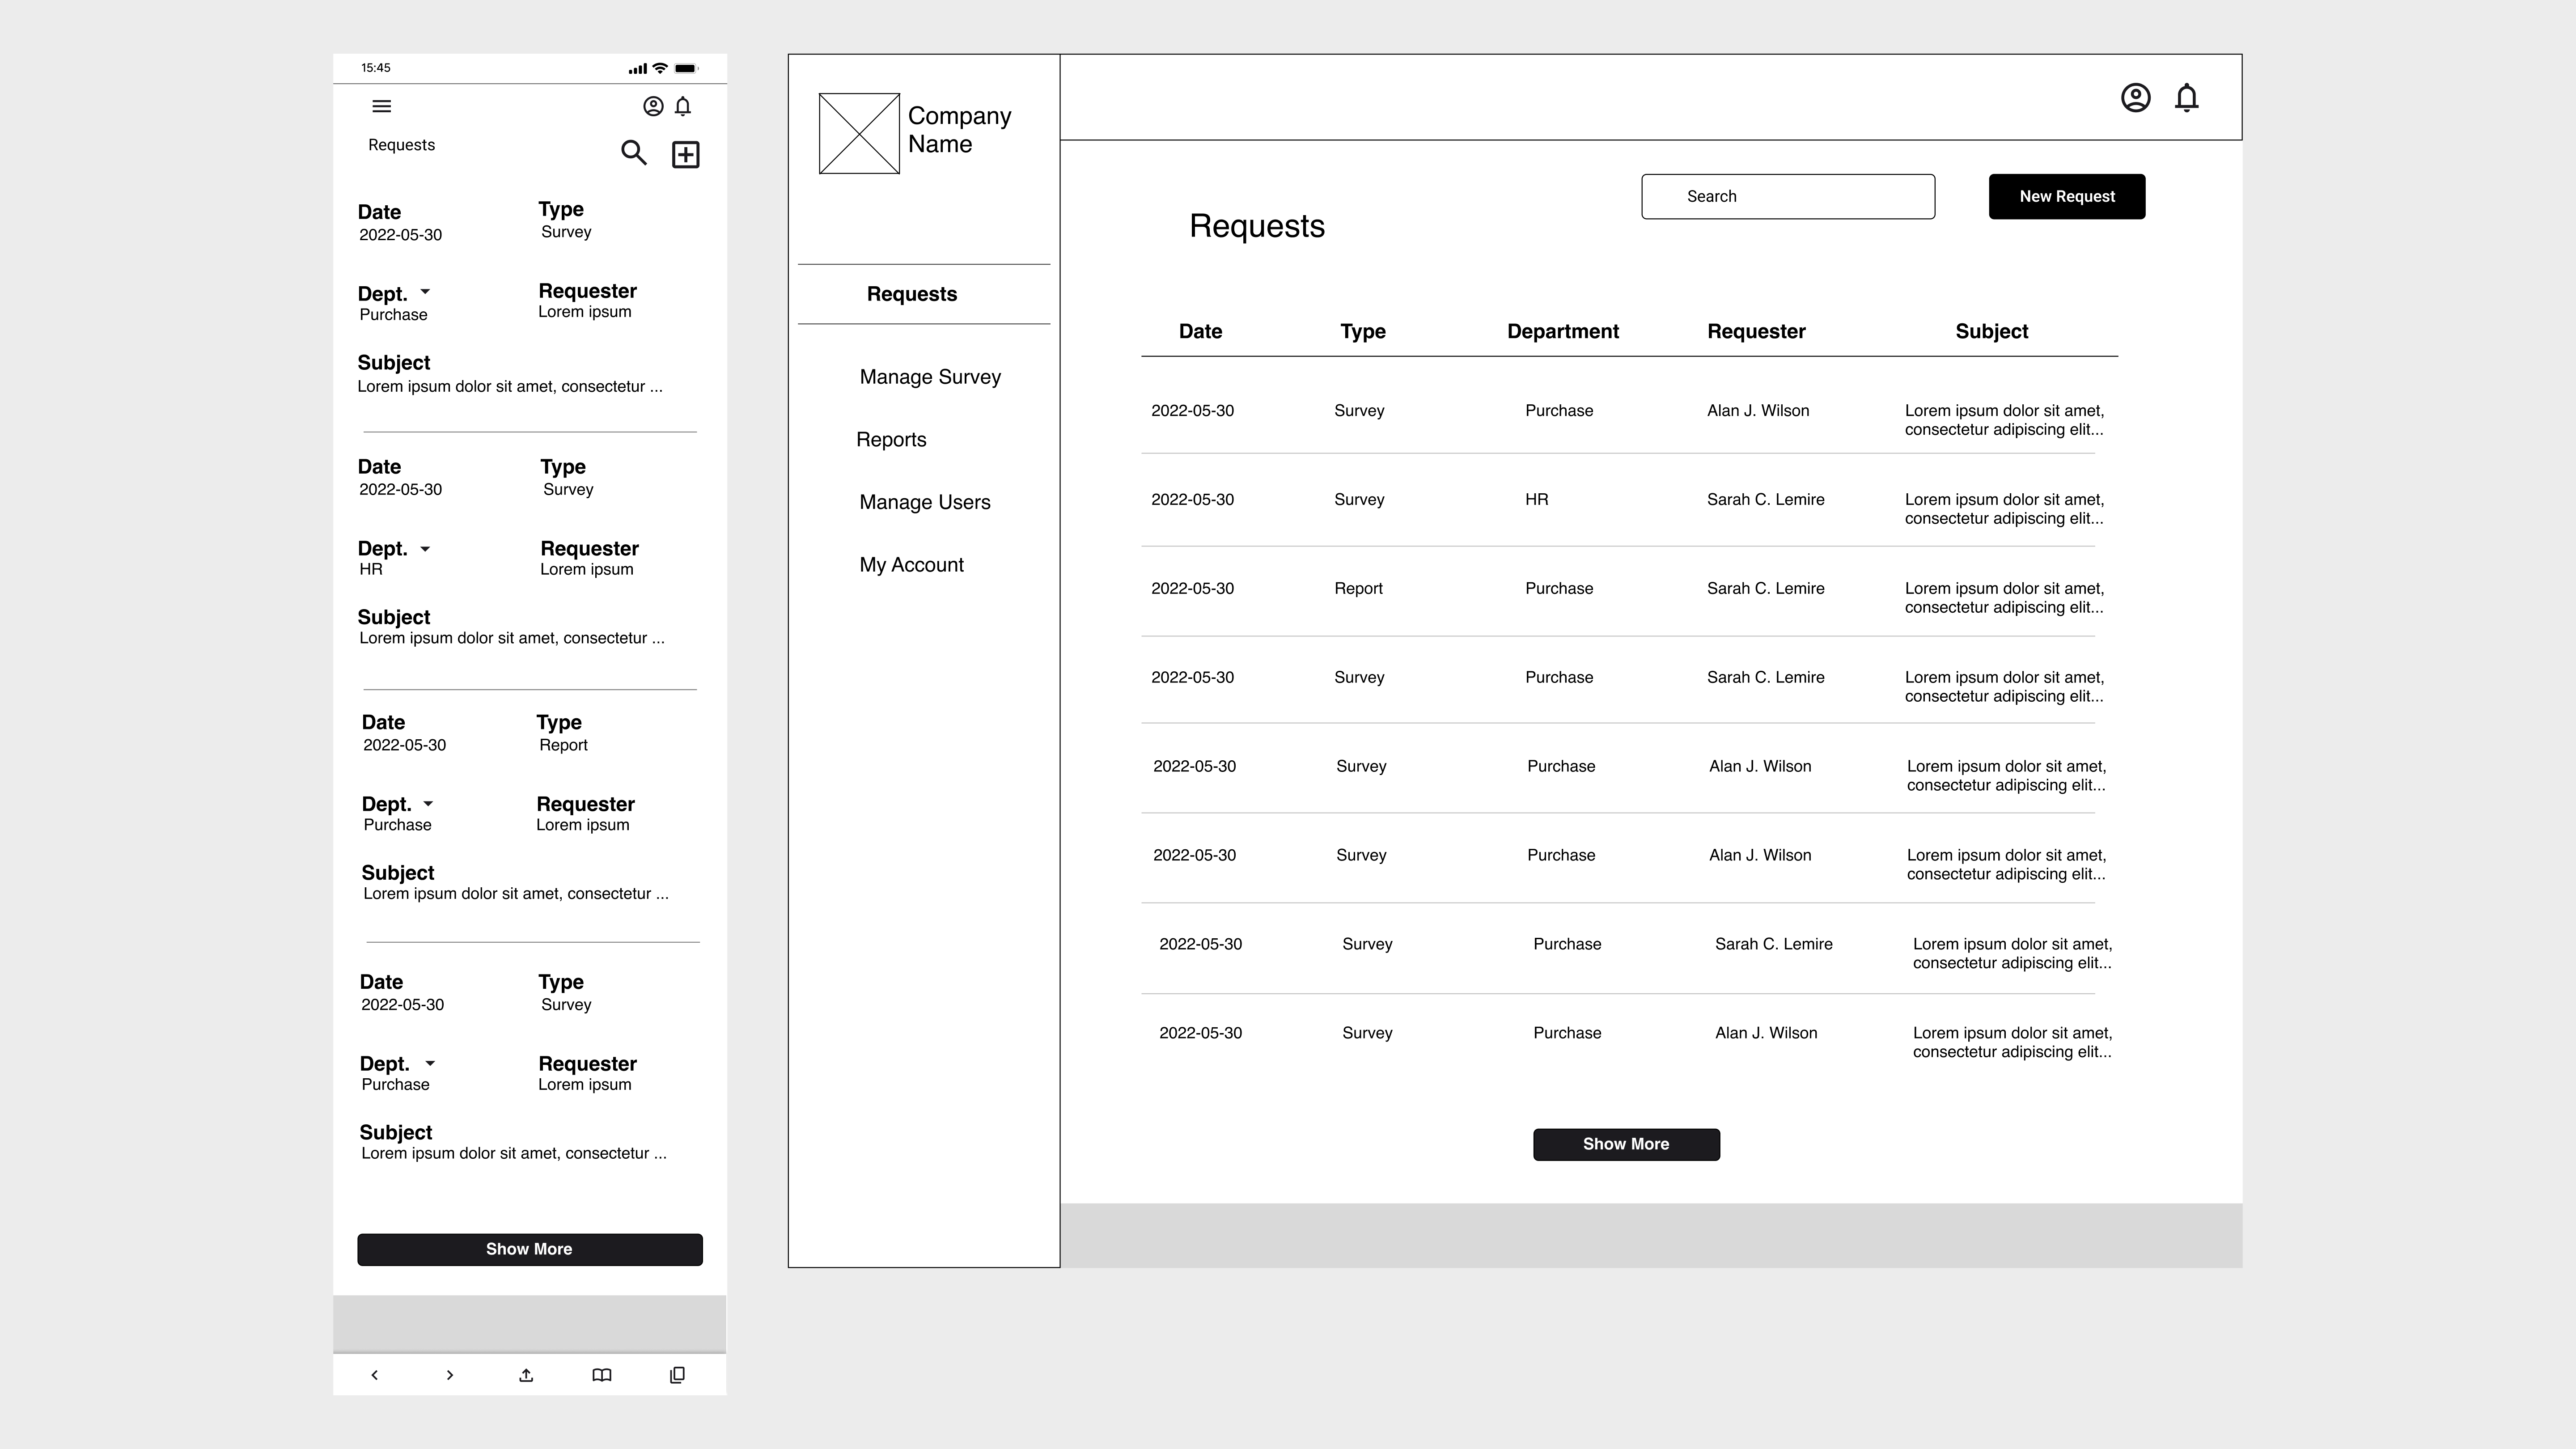
Task: Open desktop user account icon
Action: coord(2136,98)
